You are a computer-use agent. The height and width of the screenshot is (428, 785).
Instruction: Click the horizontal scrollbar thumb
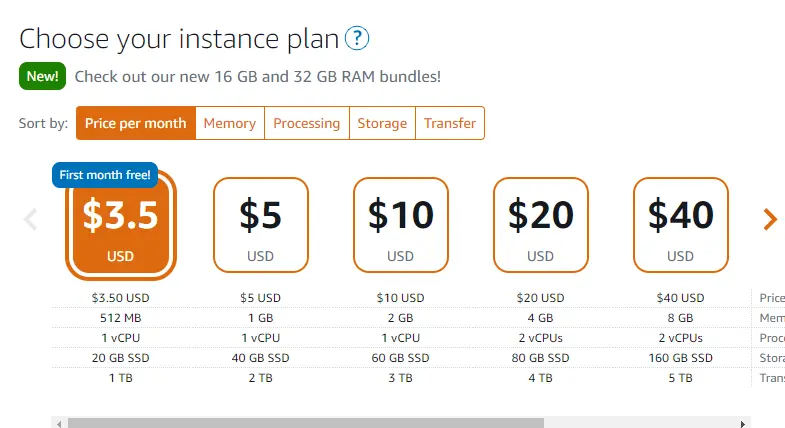tap(306, 423)
